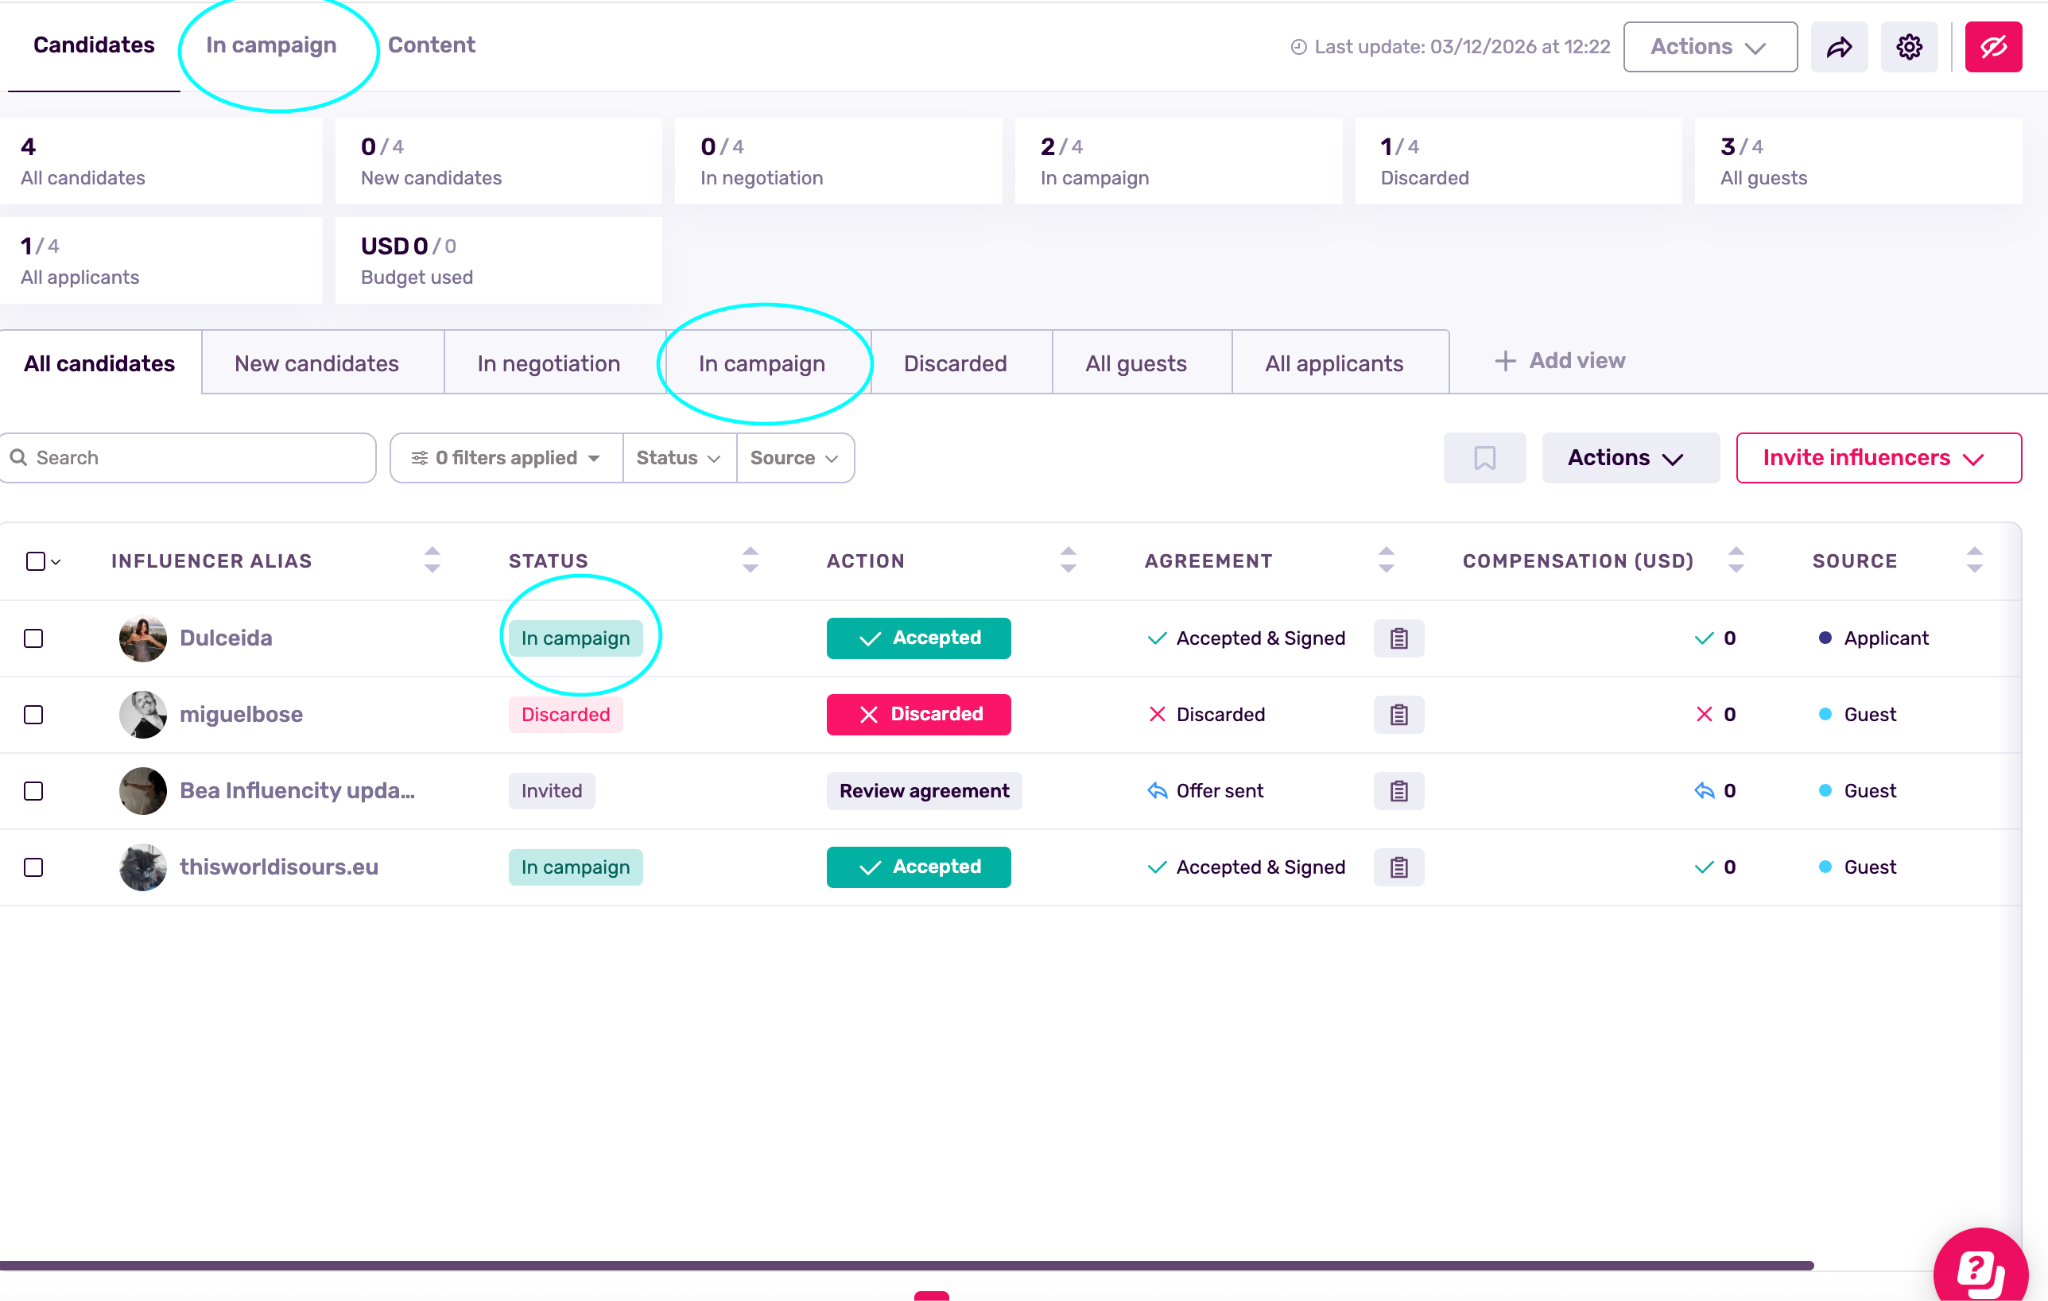Click the share arrow icon
2048x1301 pixels.
(1839, 47)
